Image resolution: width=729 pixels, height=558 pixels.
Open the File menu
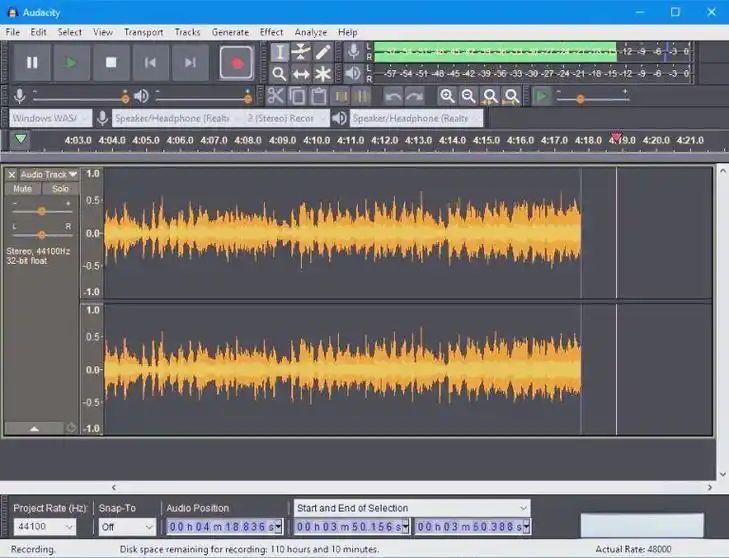coord(13,32)
